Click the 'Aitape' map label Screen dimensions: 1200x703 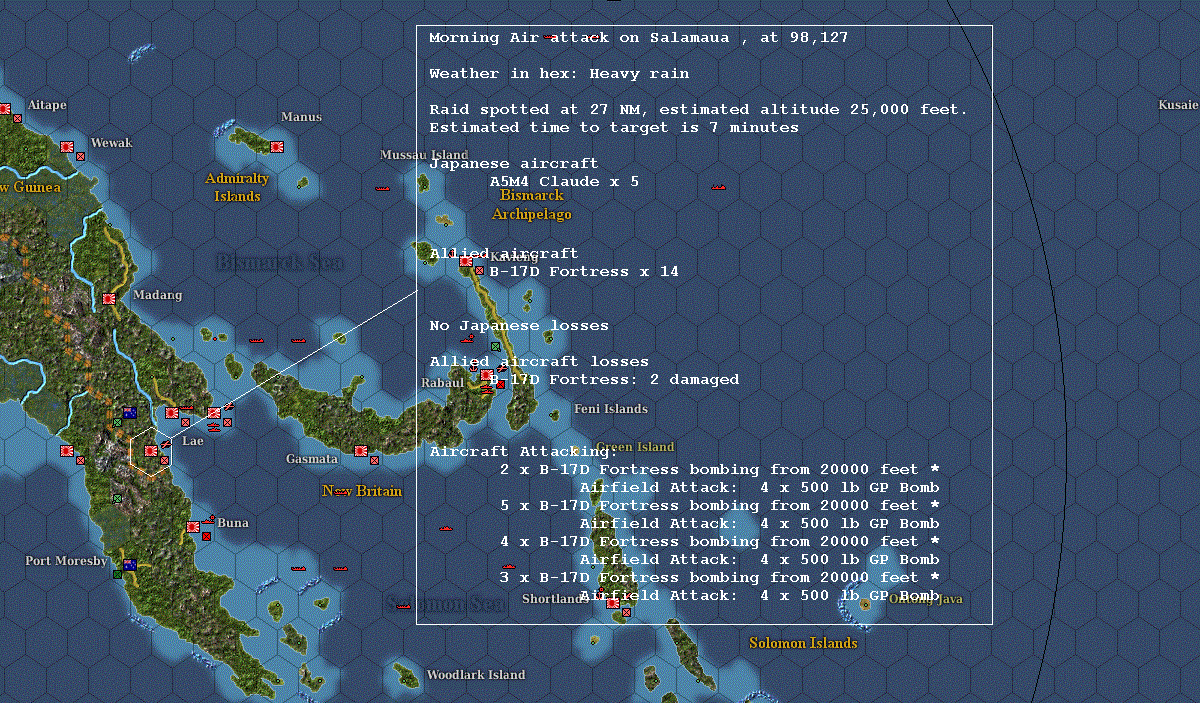pyautogui.click(x=48, y=105)
